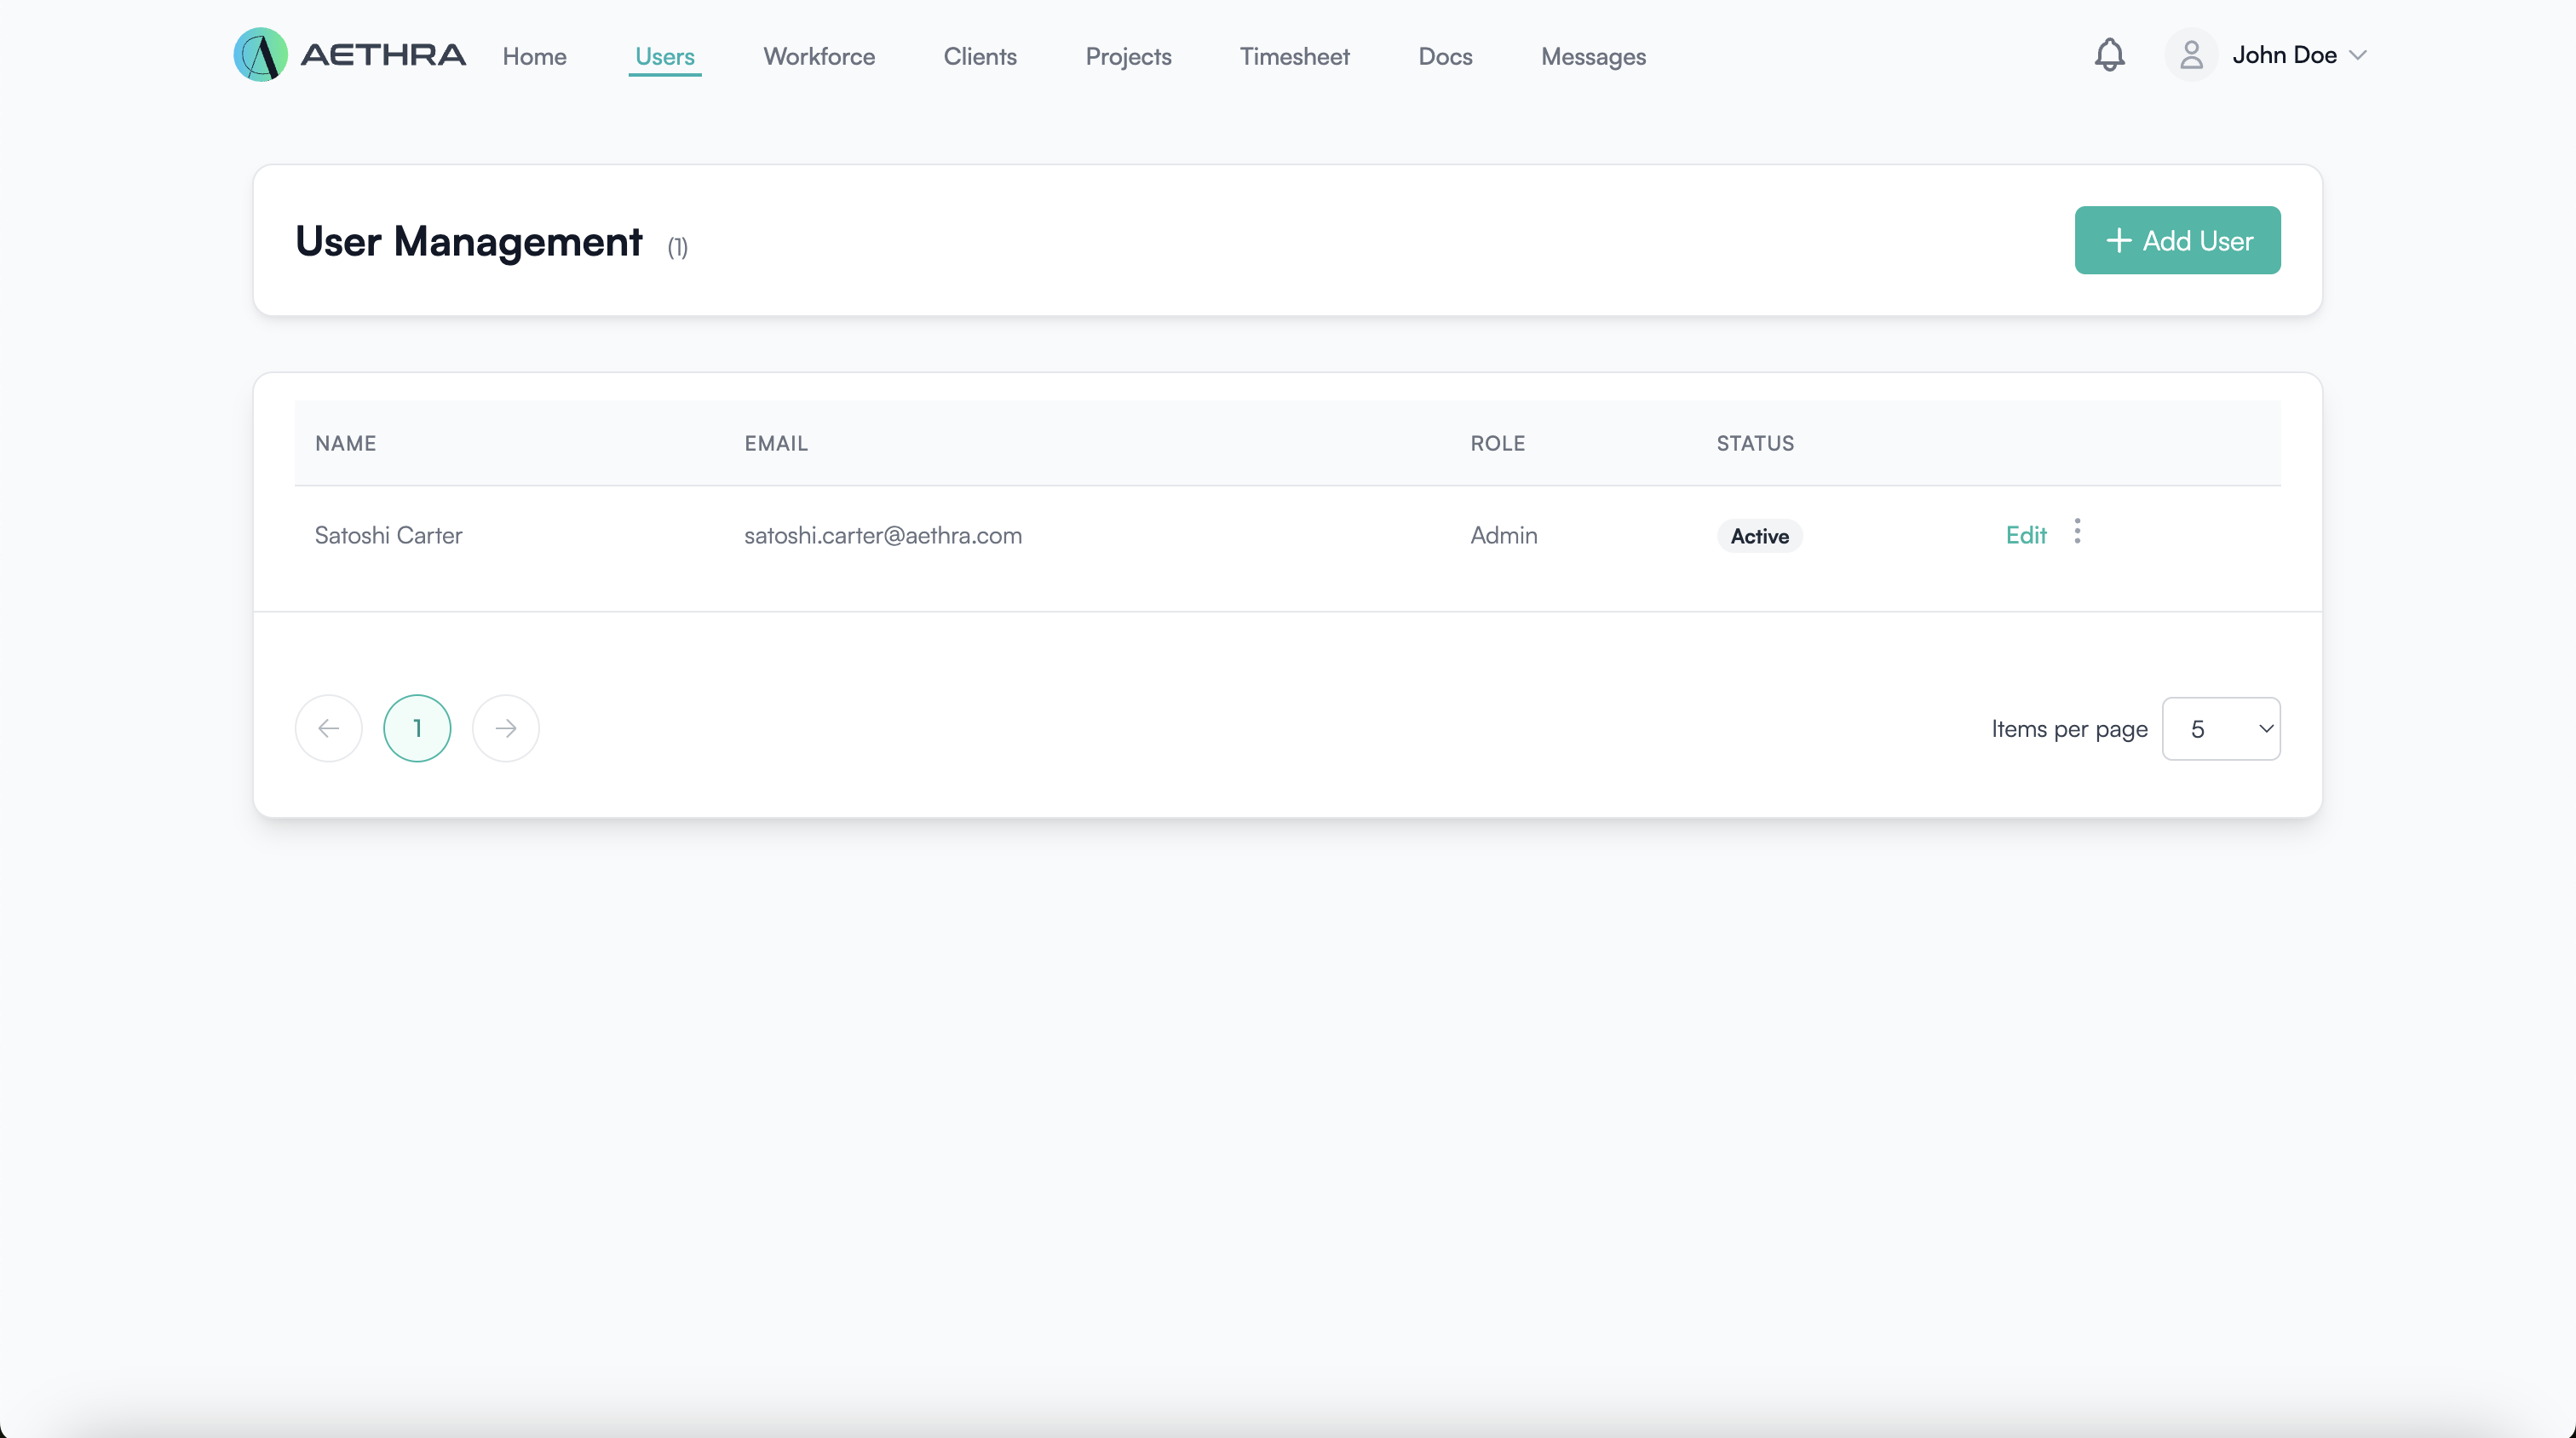Switch to the Messages tab
Viewport: 2576px width, 1438px height.
(1593, 57)
